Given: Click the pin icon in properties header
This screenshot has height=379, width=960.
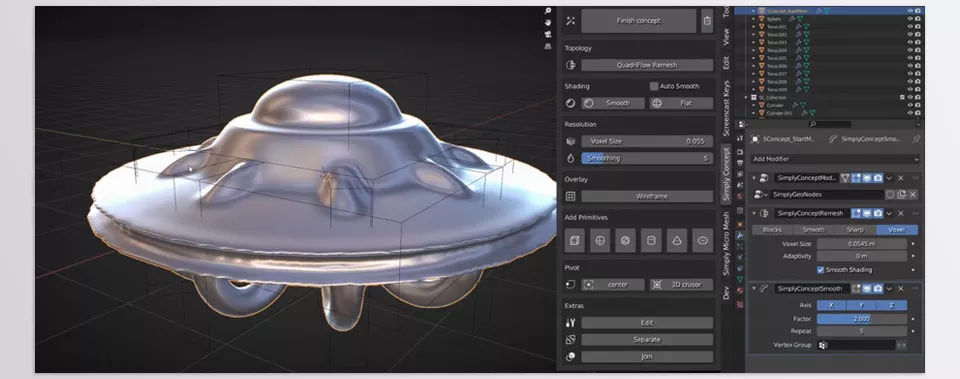Looking at the screenshot, I should click(916, 140).
